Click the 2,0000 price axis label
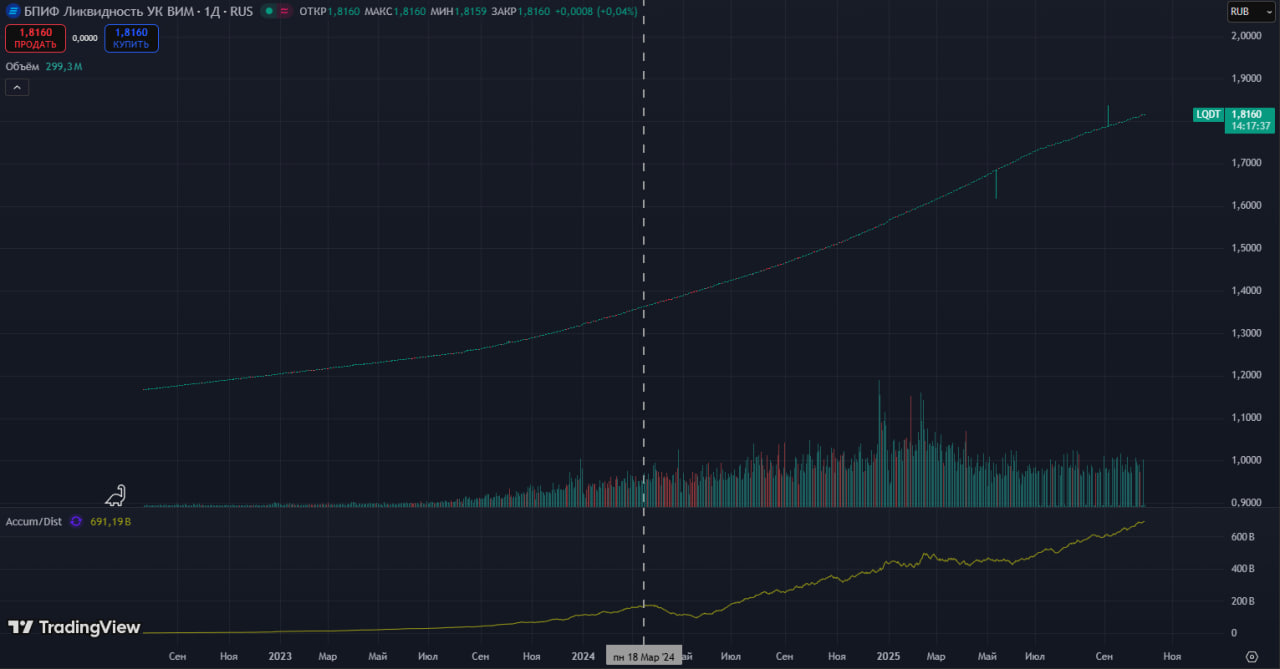Screen dimensions: 1280x669 click(x=1246, y=36)
